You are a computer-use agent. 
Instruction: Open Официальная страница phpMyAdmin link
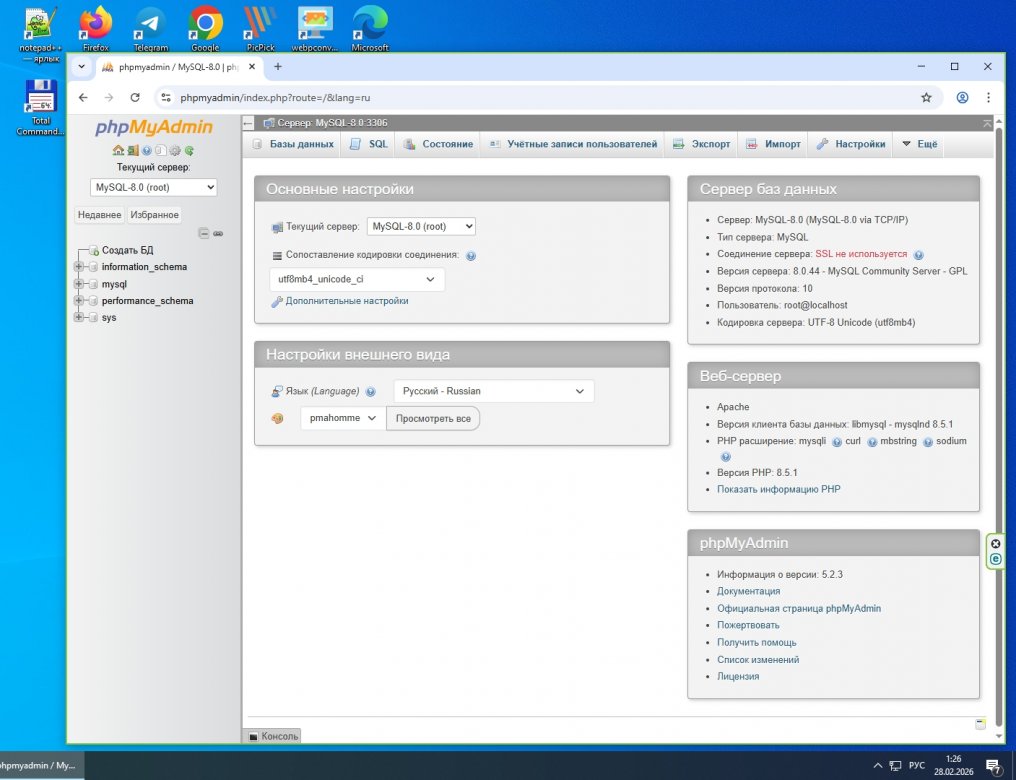click(798, 609)
